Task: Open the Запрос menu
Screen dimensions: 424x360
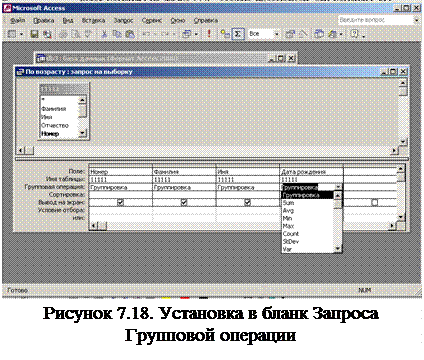Action: click(123, 20)
